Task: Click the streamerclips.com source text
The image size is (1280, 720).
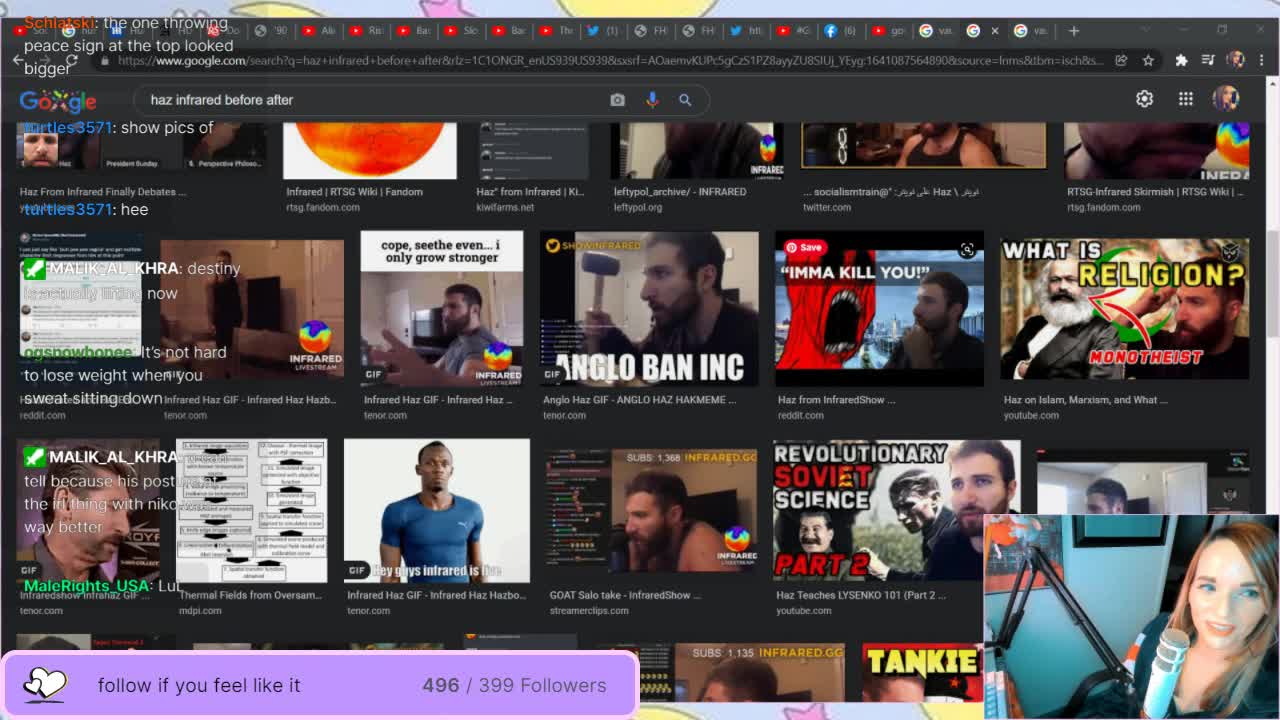Action: [x=588, y=610]
